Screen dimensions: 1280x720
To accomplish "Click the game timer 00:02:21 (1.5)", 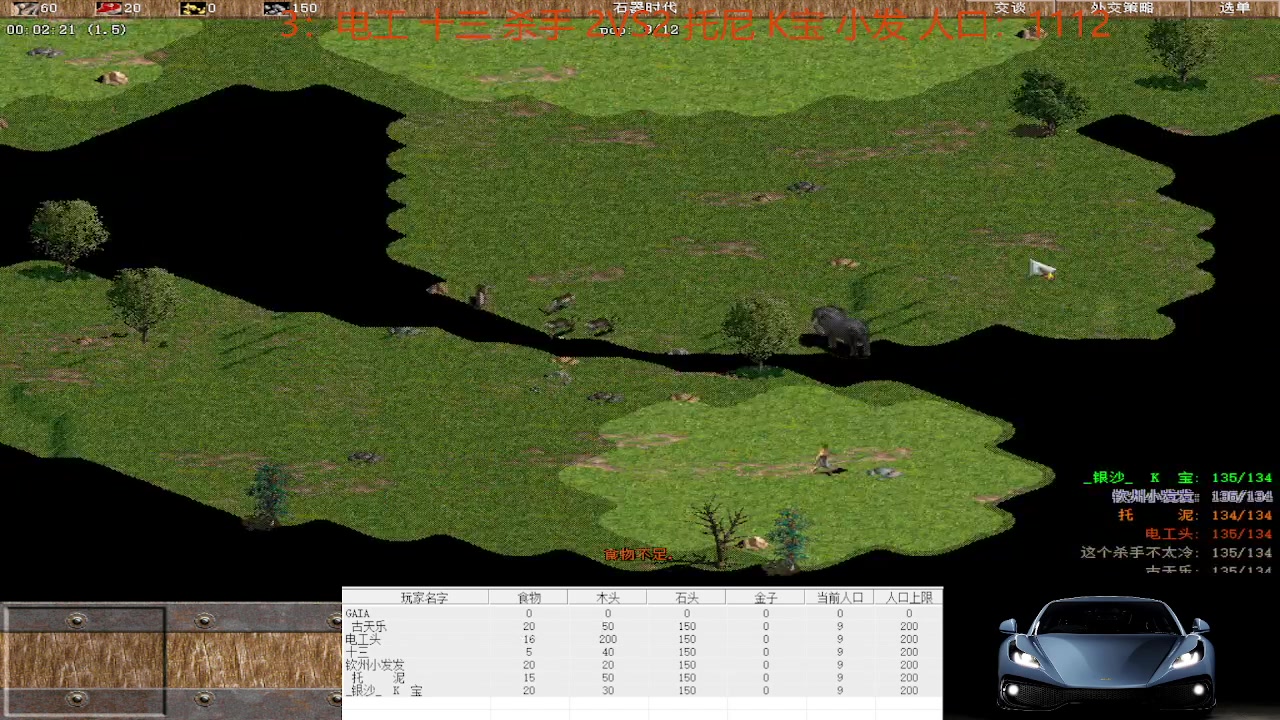I will [66, 30].
